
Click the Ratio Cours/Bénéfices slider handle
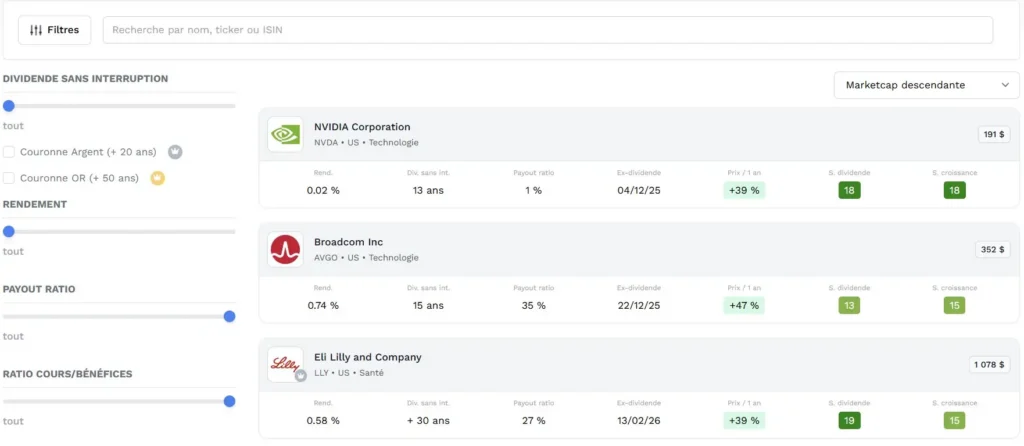click(x=229, y=401)
